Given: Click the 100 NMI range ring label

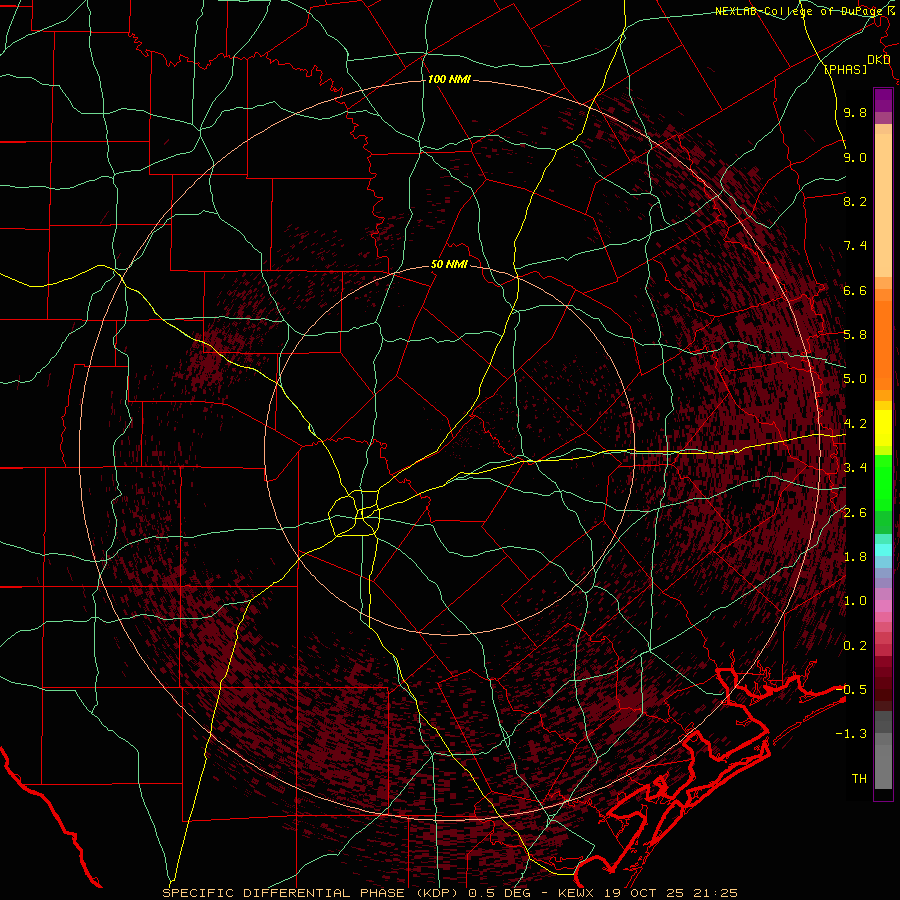Looking at the screenshot, I should (x=449, y=79).
